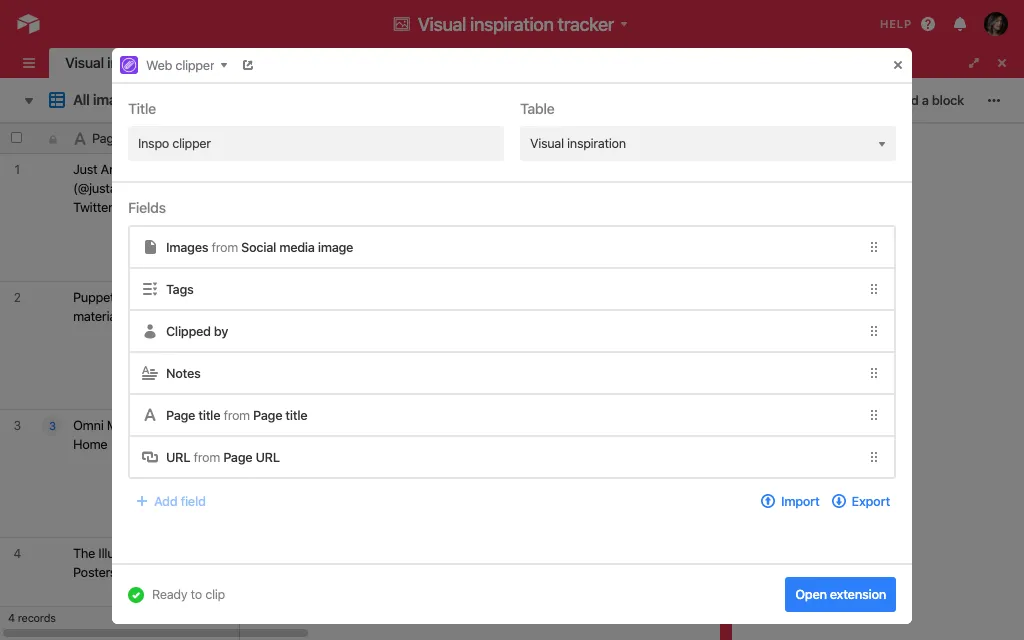Screen dimensions: 1024x640
Task: Toggle the select all records checkbox
Action: click(16, 138)
